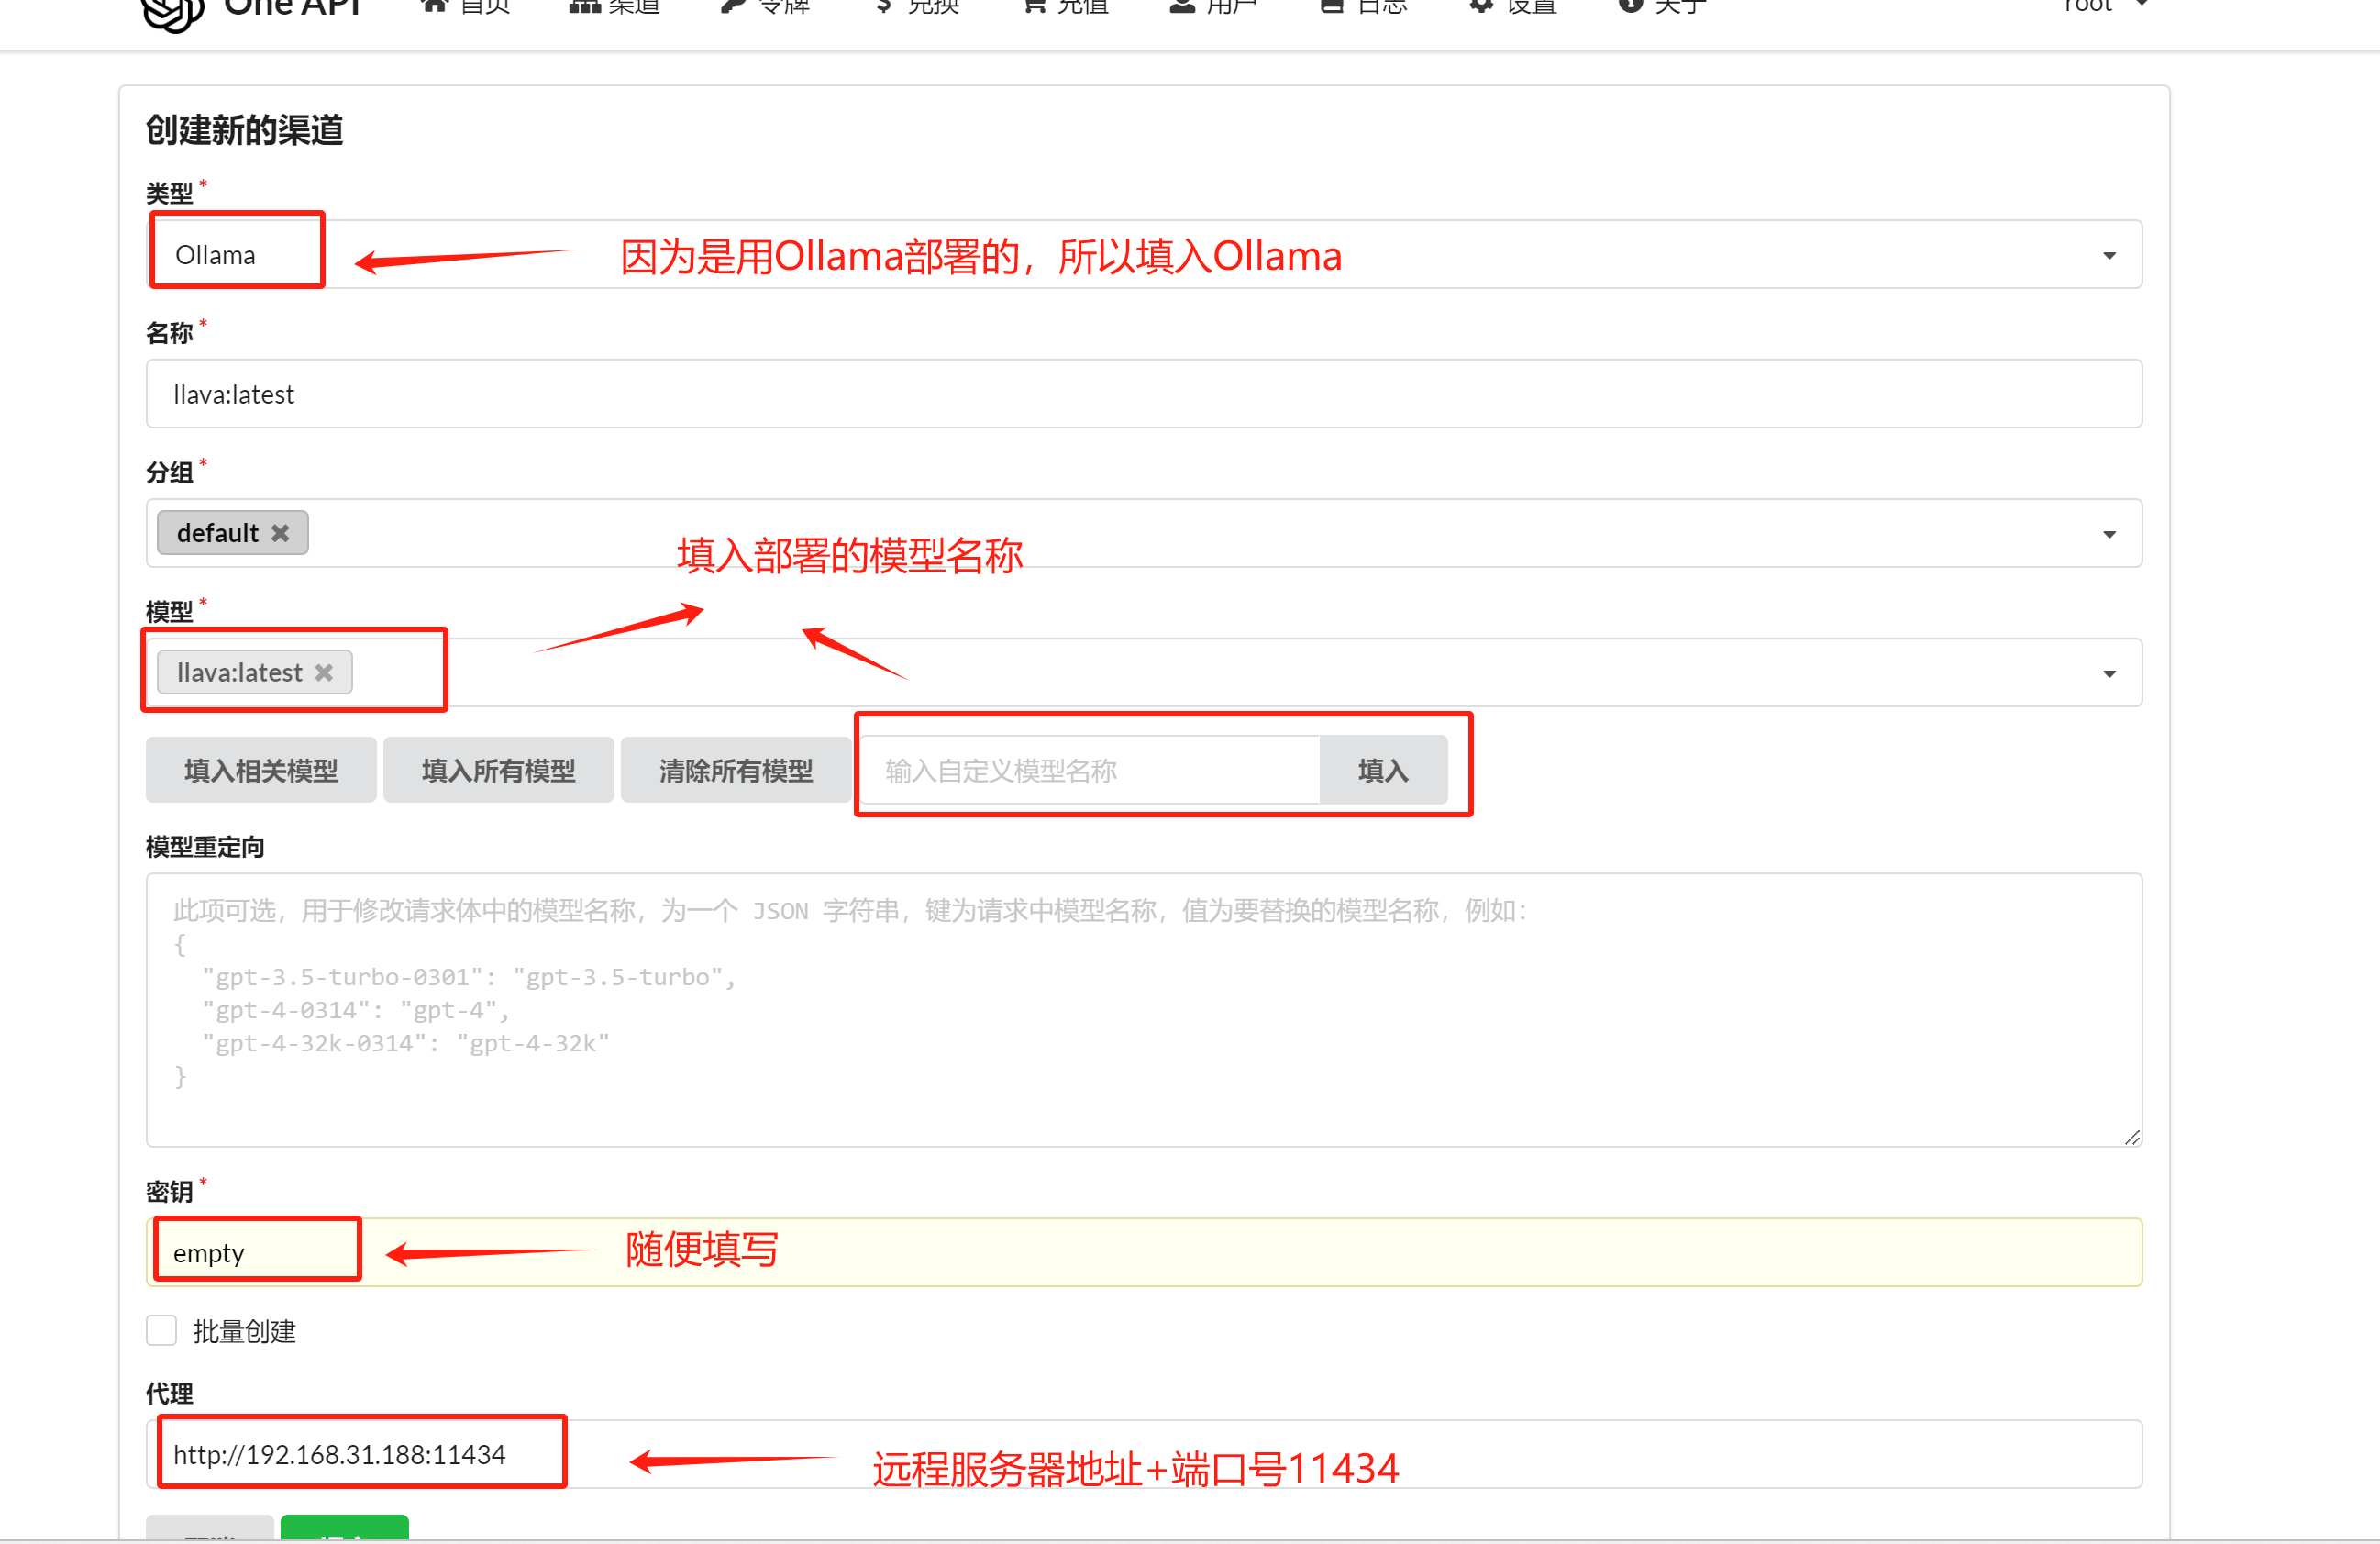The height and width of the screenshot is (1544, 2380).
Task: Grab the 模型重定向 textarea resize handle
Action: coord(2131,1136)
